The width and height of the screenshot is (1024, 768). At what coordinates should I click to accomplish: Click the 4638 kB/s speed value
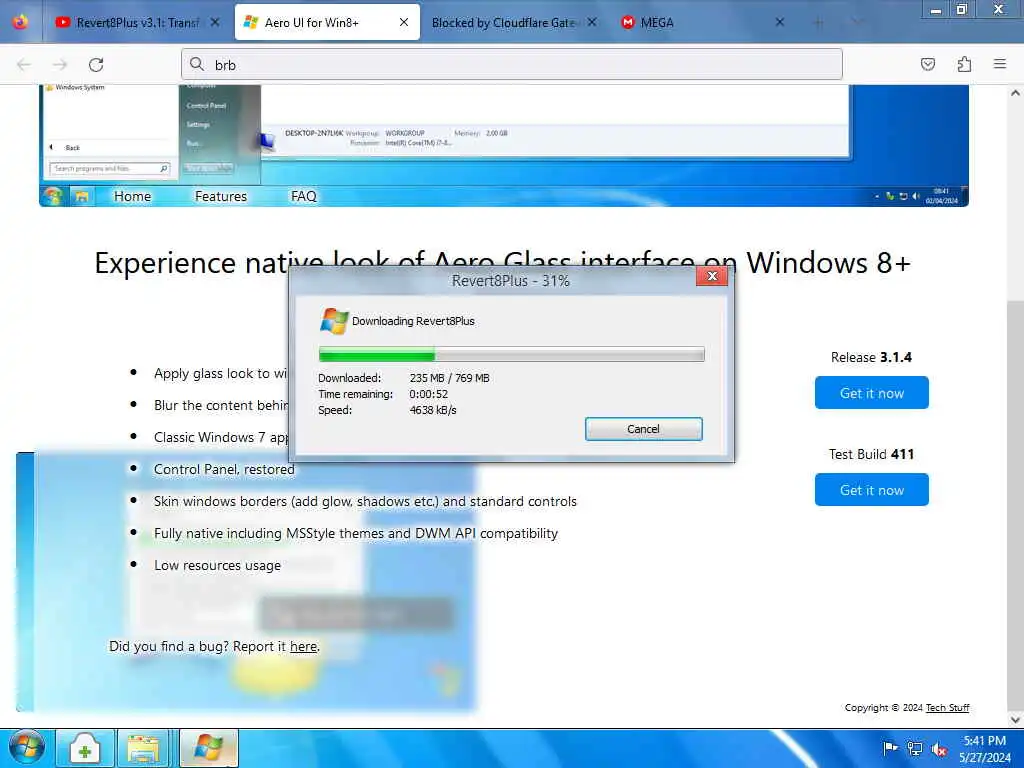pyautogui.click(x=433, y=410)
